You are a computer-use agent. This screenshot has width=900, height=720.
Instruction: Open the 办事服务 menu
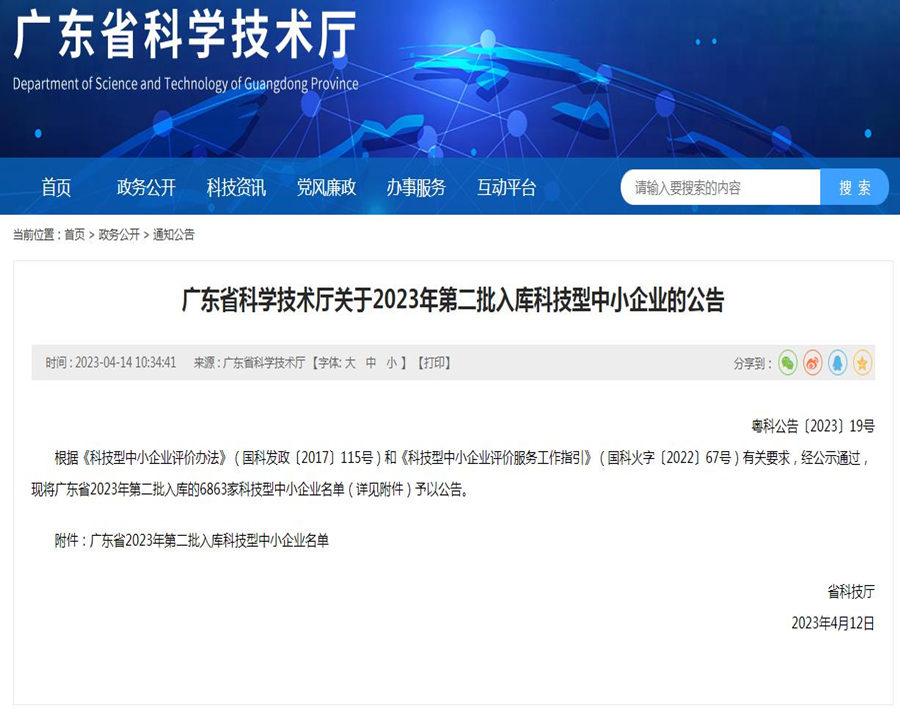[x=417, y=187]
